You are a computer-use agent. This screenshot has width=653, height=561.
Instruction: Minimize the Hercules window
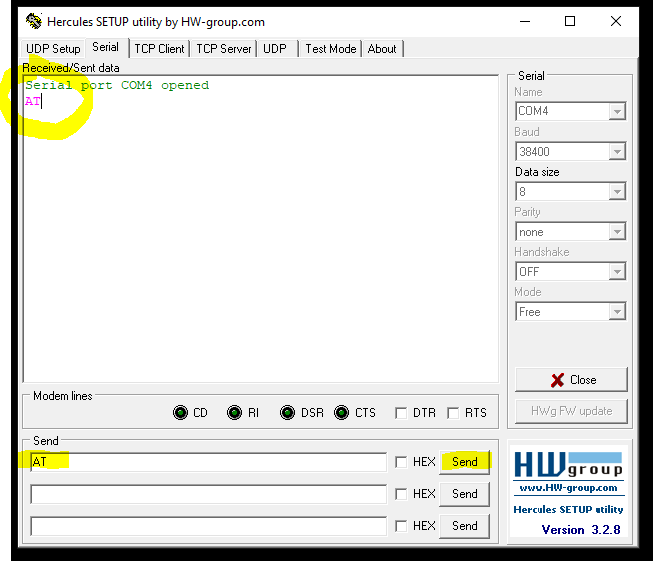(525, 21)
